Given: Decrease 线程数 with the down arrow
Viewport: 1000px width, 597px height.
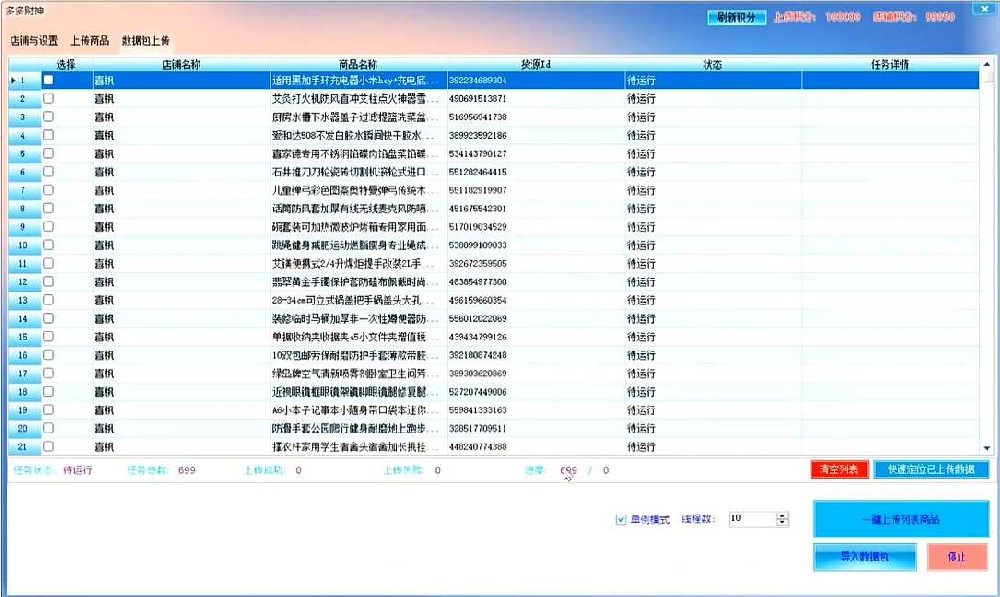Looking at the screenshot, I should (783, 523).
